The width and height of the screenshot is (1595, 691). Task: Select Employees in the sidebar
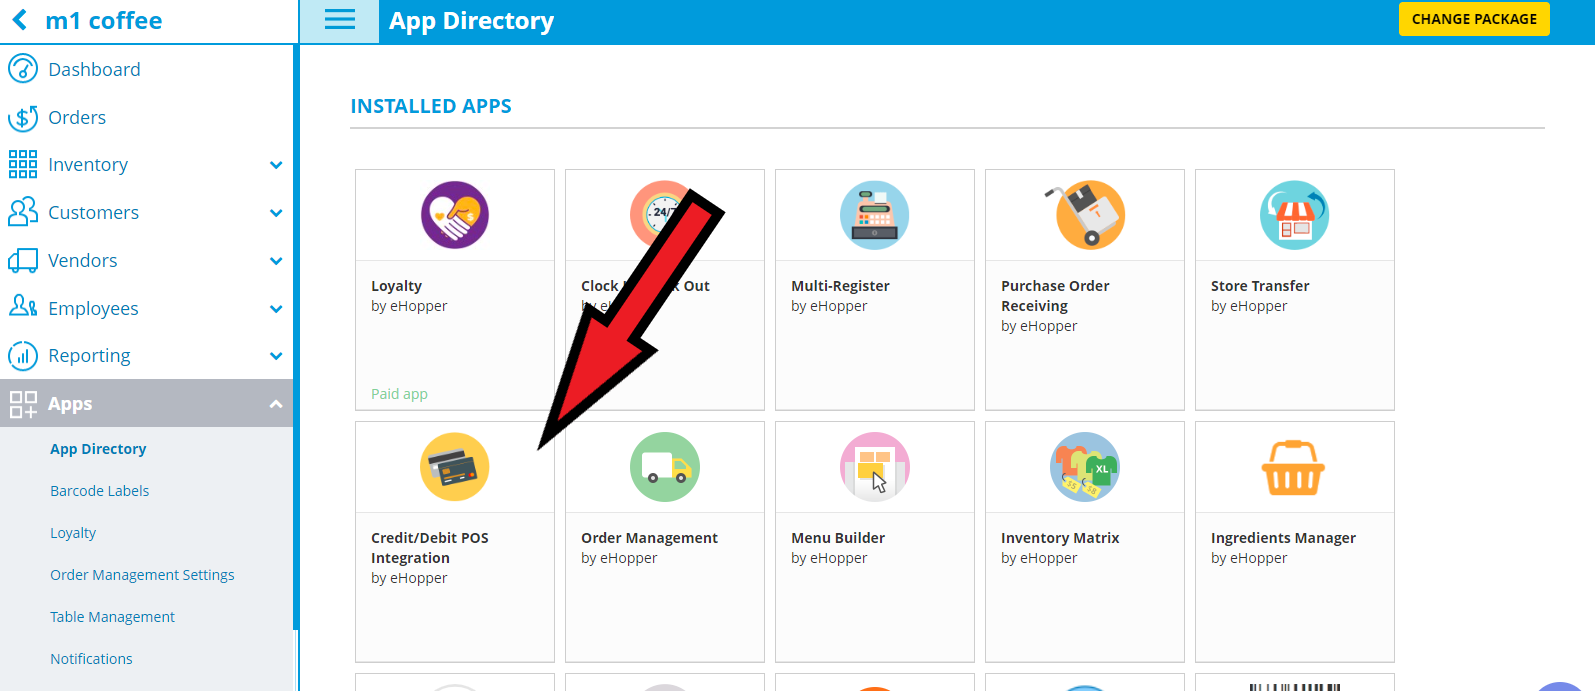tap(93, 309)
